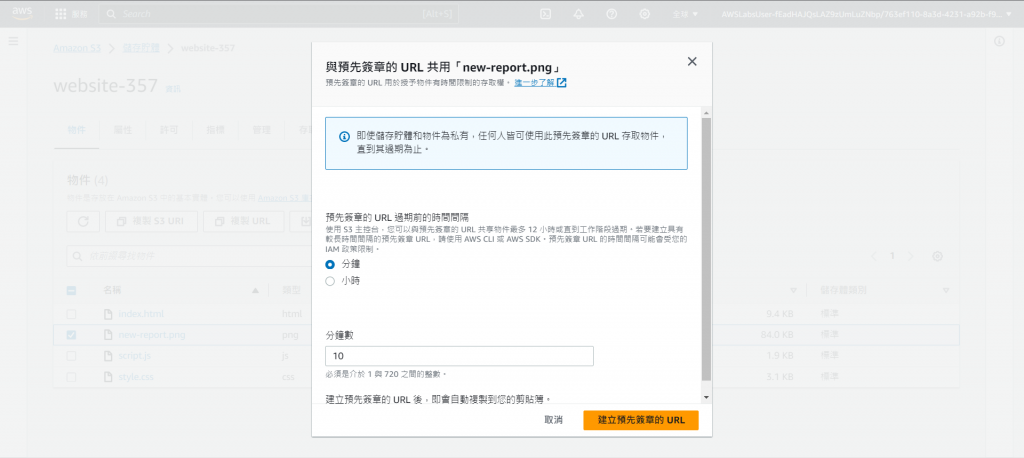Open the 進一步了解 link
Viewport: 1024px width, 458px height.
pos(534,83)
